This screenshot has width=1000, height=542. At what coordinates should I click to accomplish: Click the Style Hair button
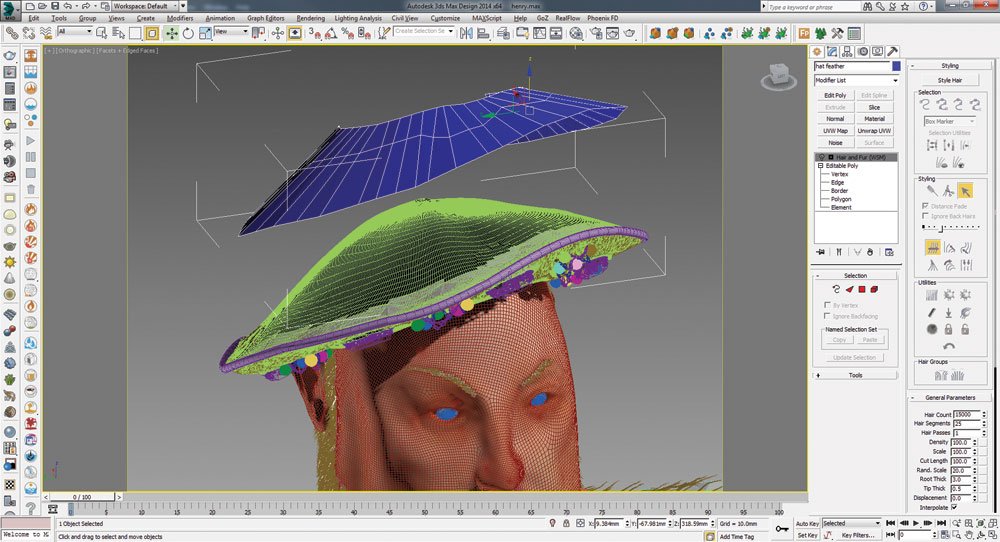point(950,80)
